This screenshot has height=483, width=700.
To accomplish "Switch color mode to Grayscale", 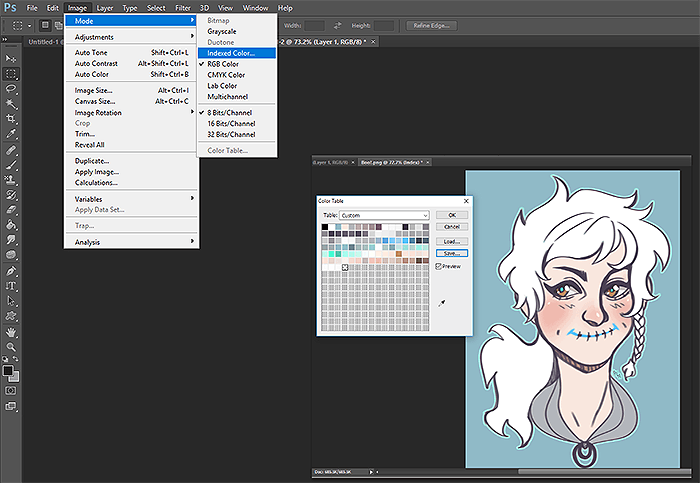I will tap(224, 30).
